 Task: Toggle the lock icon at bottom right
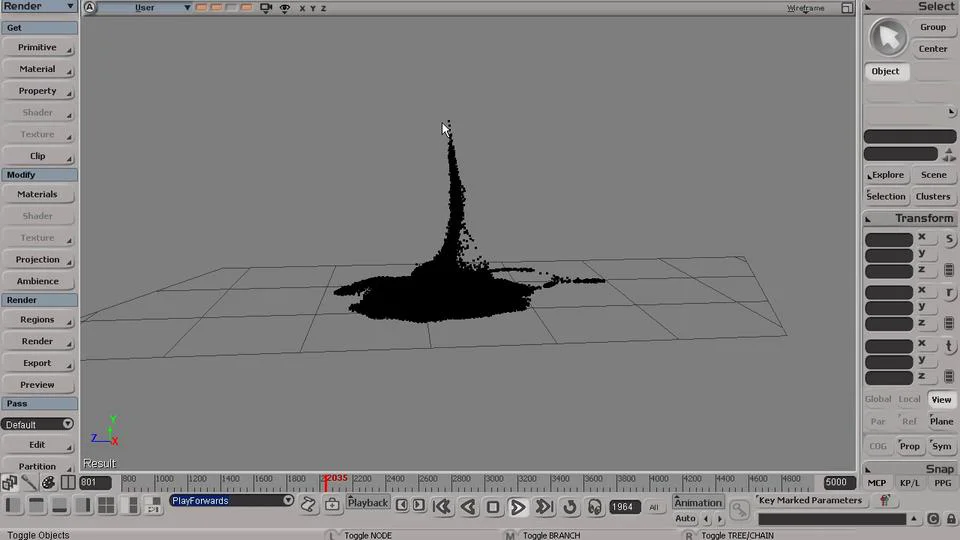point(951,519)
